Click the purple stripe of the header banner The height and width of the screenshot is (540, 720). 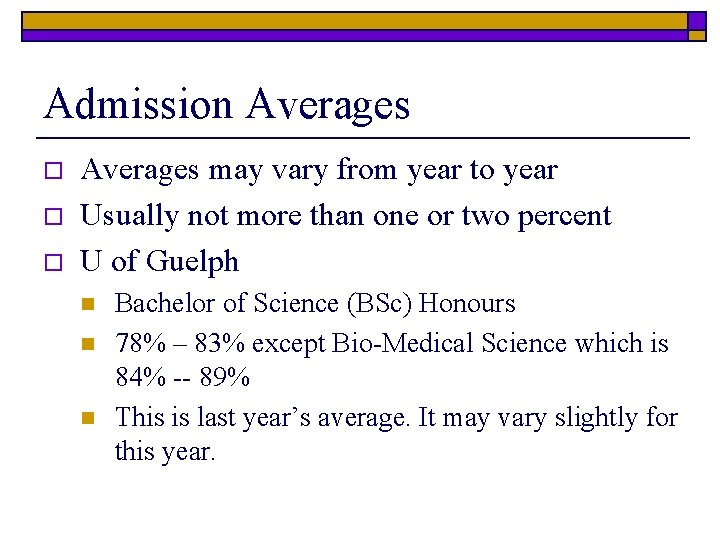coord(354,36)
